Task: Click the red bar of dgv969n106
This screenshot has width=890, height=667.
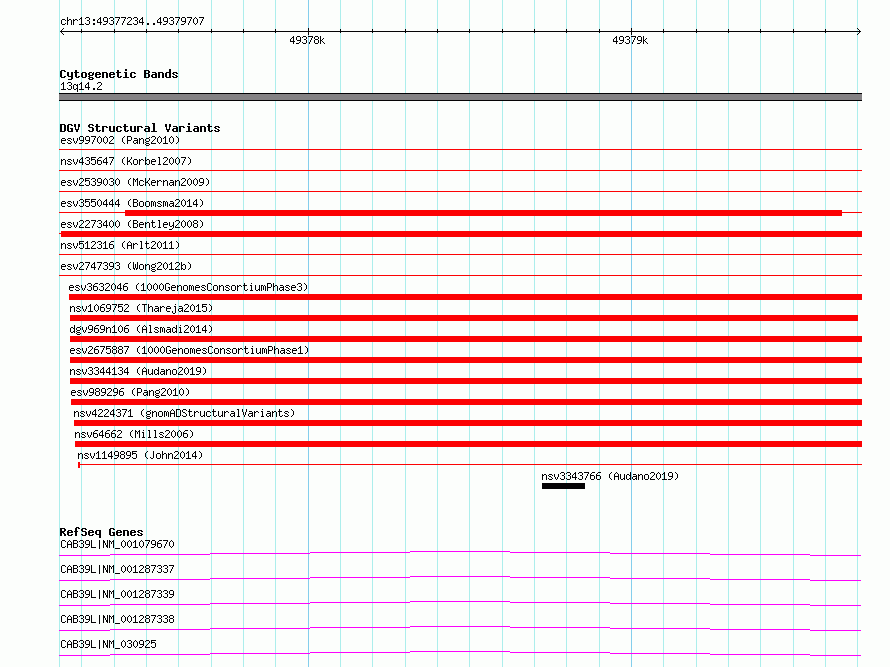Action: tap(466, 339)
